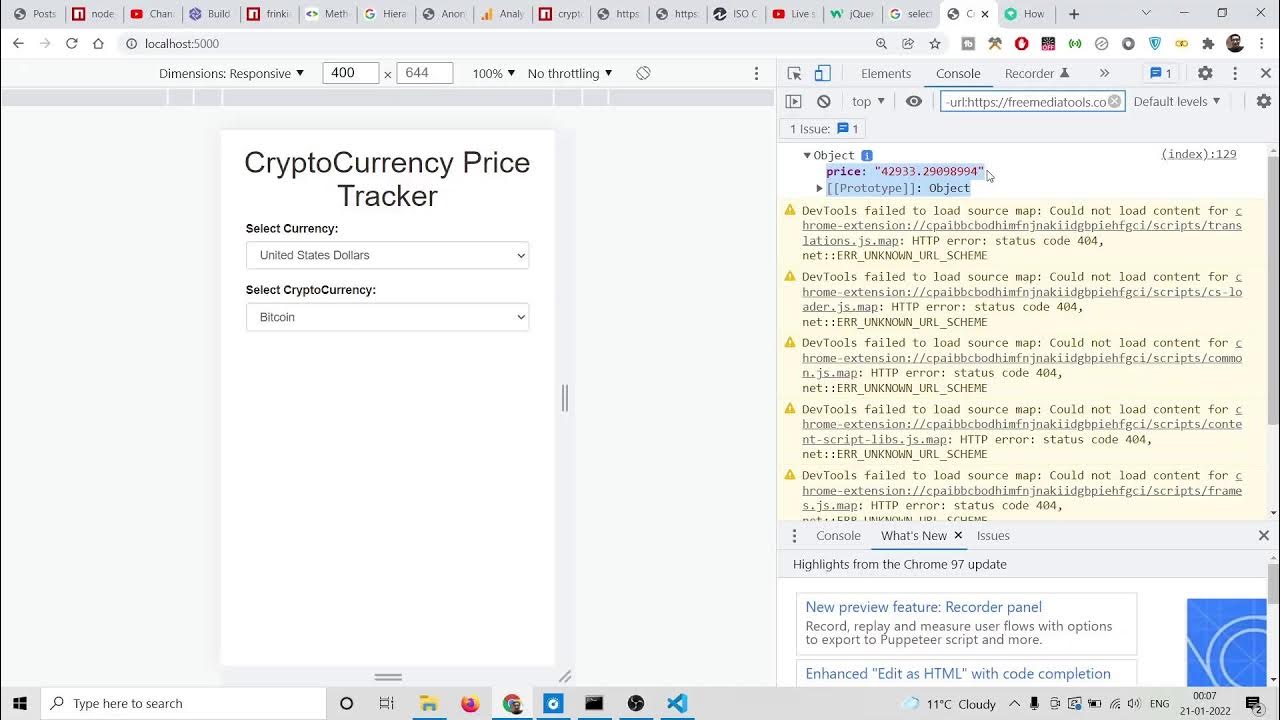Click the viewport width input field
The image size is (1280, 720).
(x=350, y=73)
